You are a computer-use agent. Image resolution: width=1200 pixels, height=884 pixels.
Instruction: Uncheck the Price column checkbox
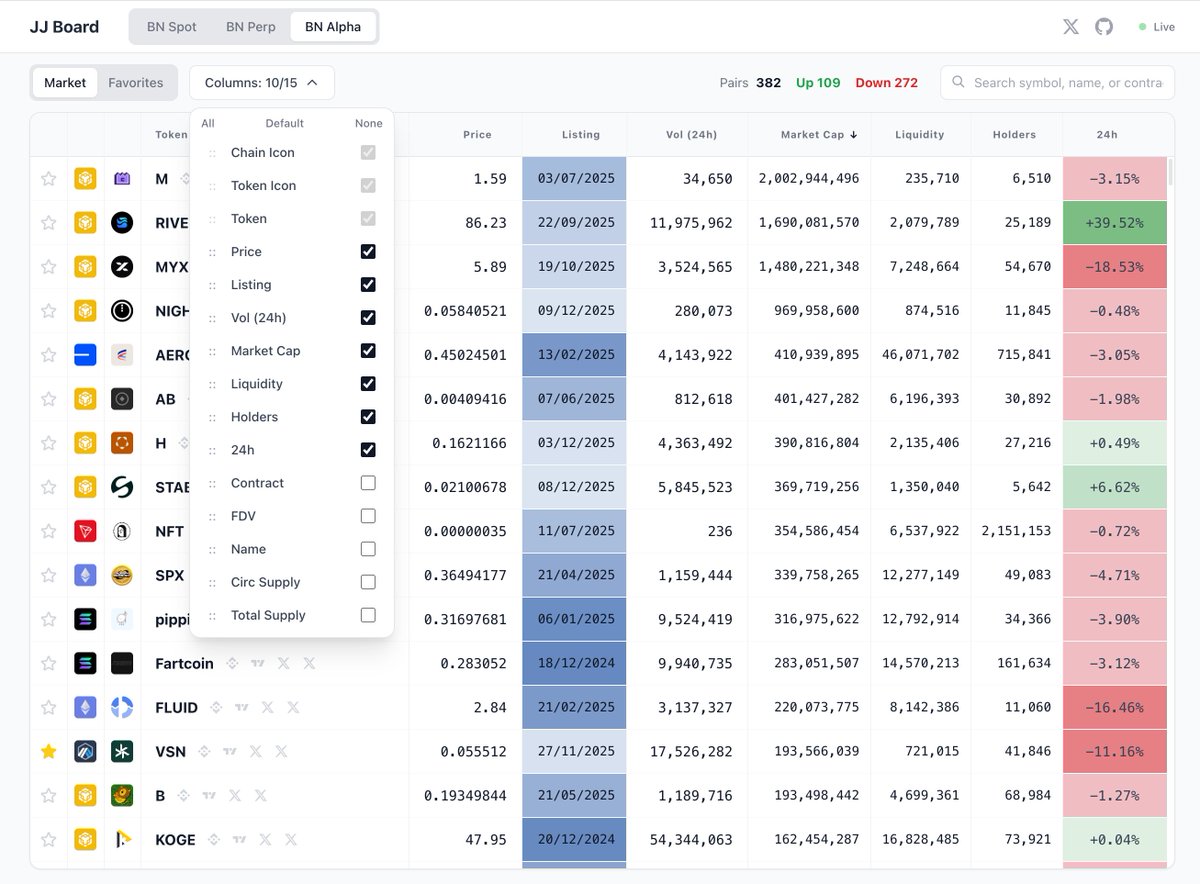click(368, 251)
